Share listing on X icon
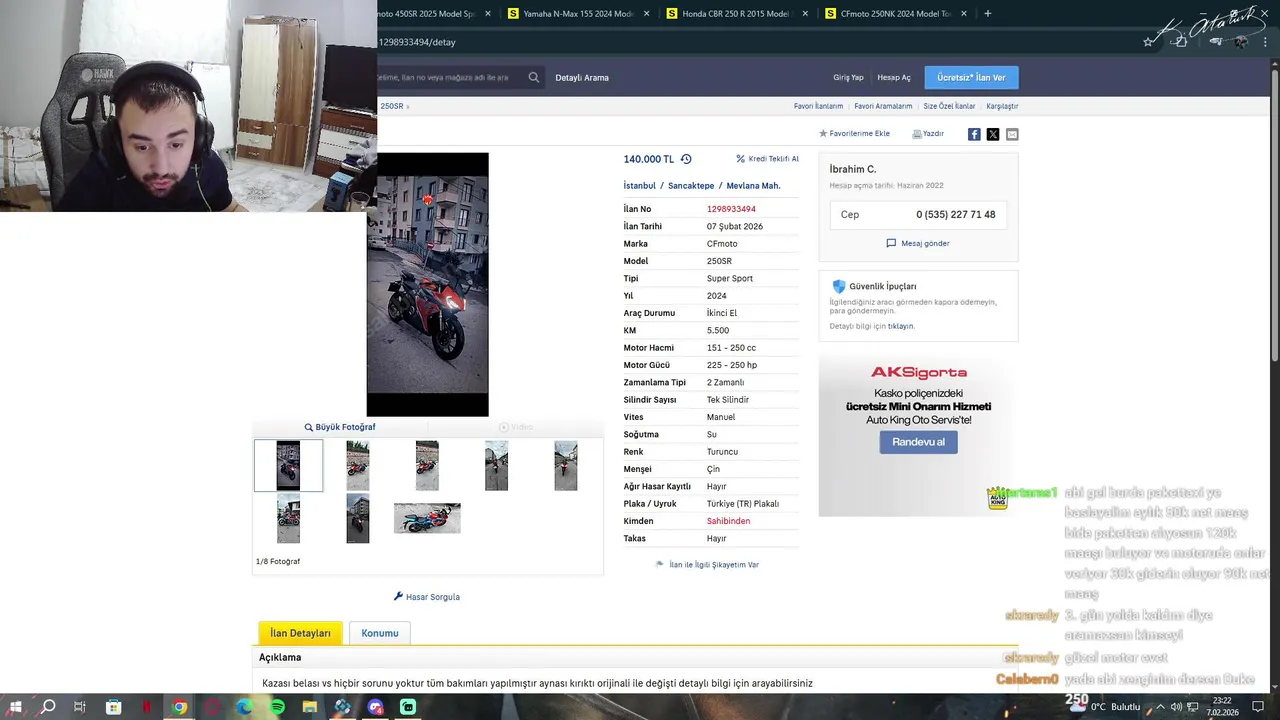Screen dimensions: 1280x720 [993, 134]
